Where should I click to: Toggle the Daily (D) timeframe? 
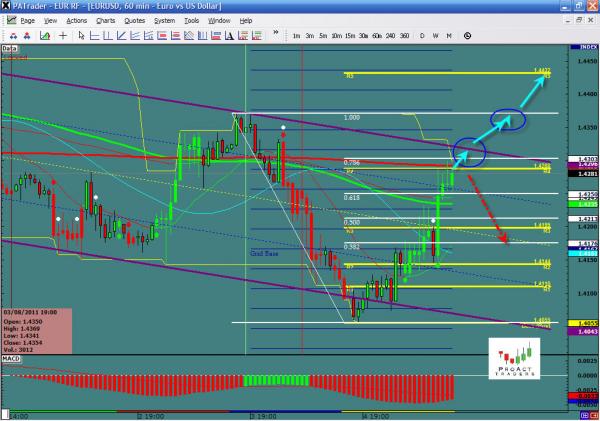(422, 36)
